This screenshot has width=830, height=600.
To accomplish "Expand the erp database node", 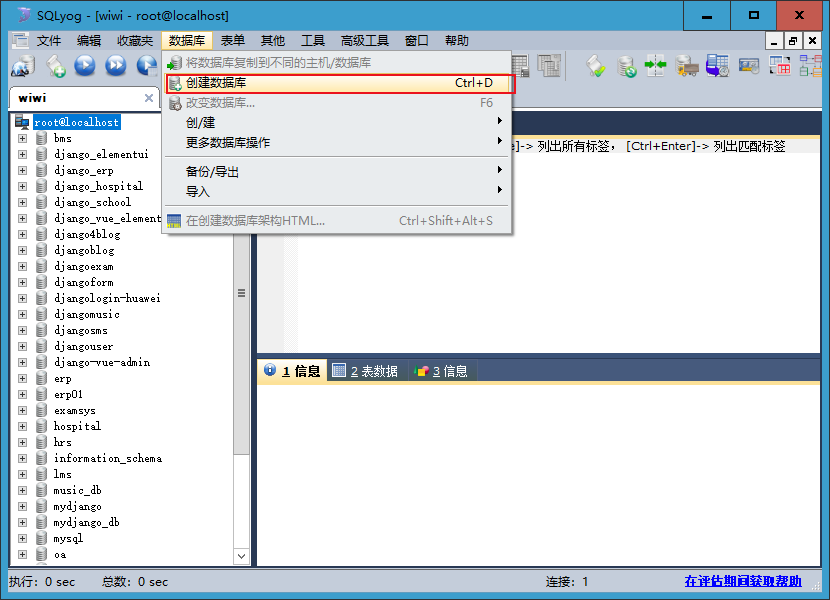I will (22, 378).
